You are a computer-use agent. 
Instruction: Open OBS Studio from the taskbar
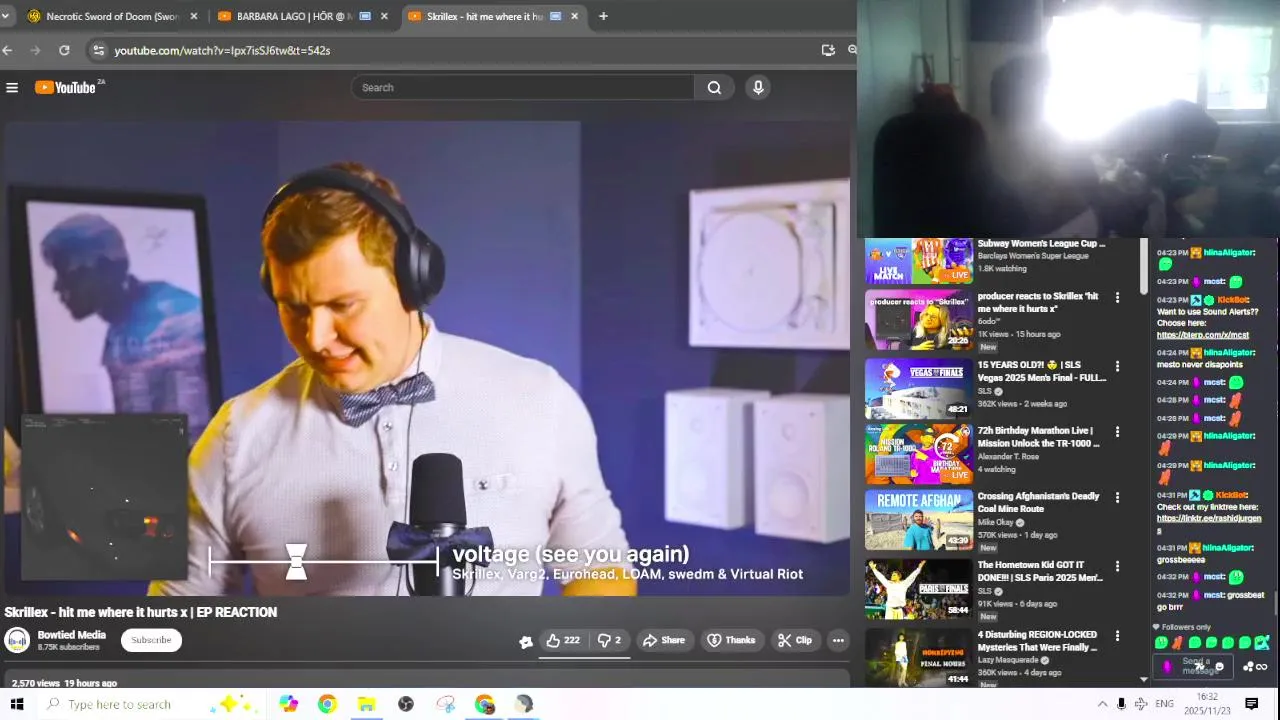[x=406, y=704]
